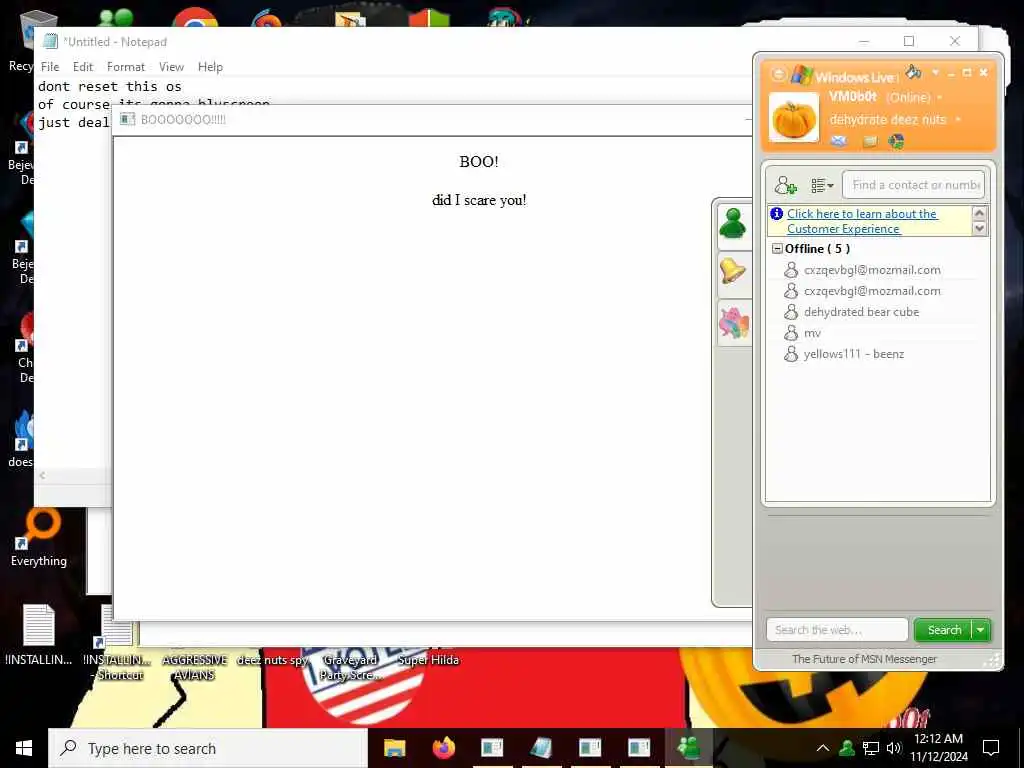Select the Graveyard Party Scre... desktop label
Screen dimensions: 1024x768
[x=351, y=667]
